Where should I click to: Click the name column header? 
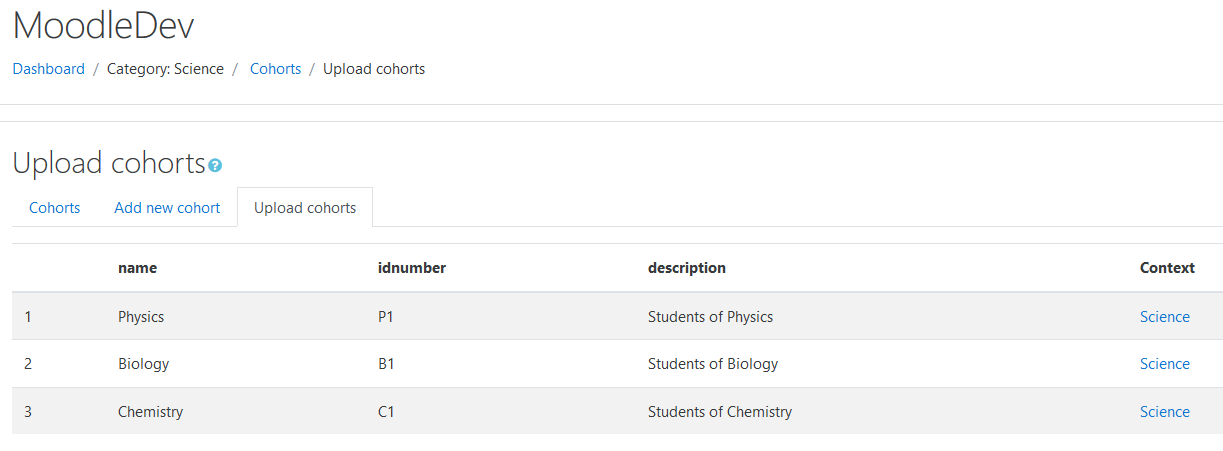pos(137,268)
